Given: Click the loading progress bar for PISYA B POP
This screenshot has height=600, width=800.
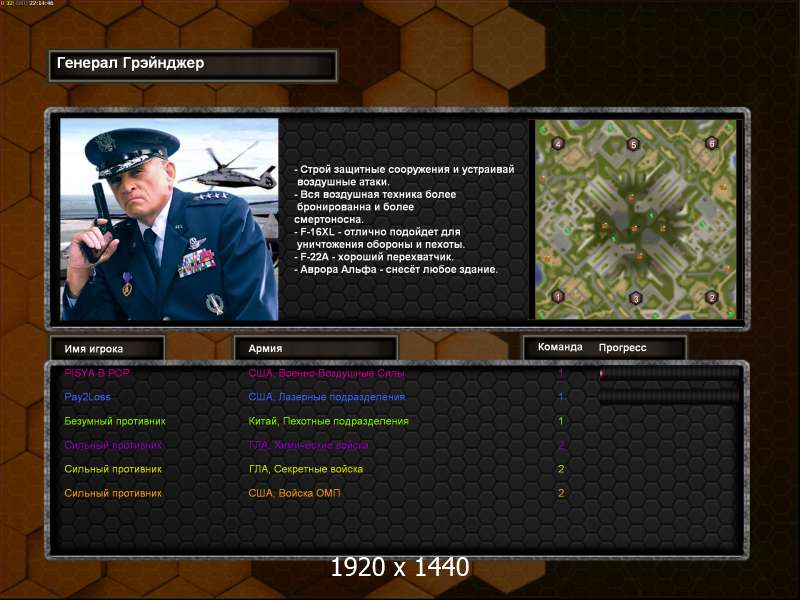Looking at the screenshot, I should (x=669, y=373).
